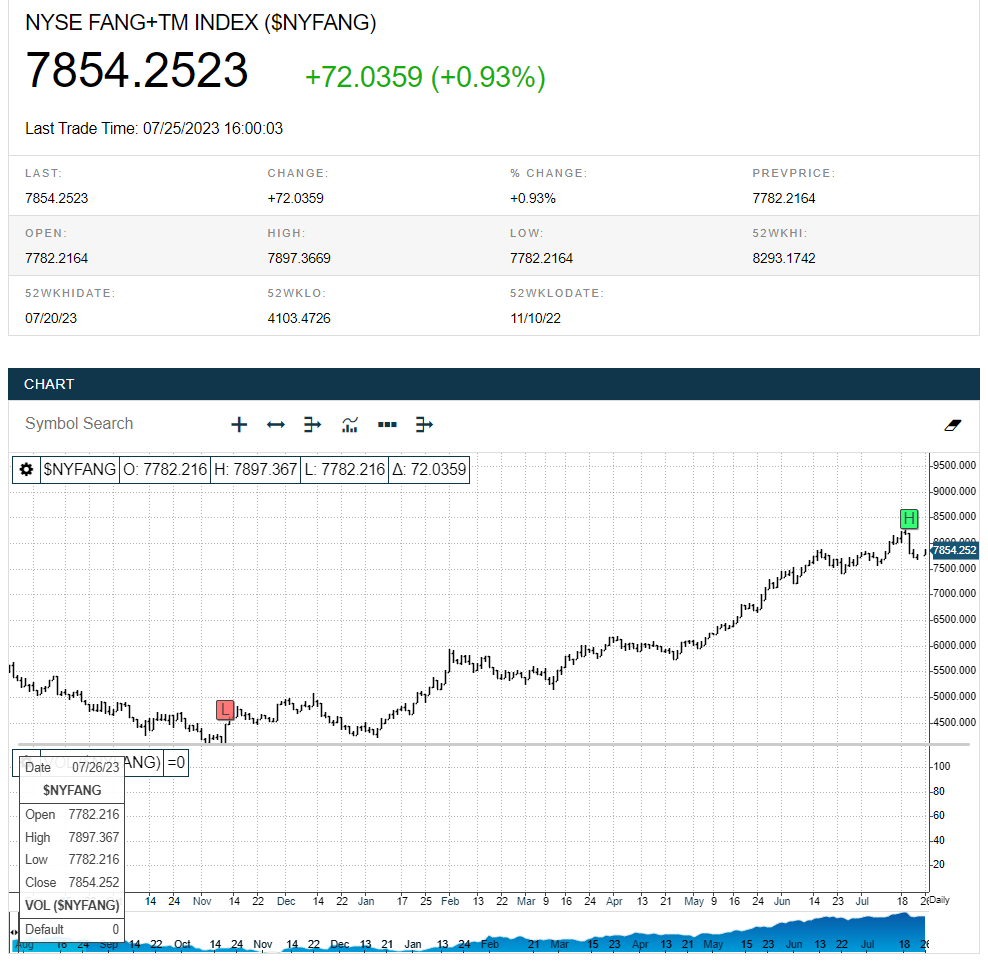Click the $NYFANG symbol label in the chart legend
Image resolution: width=988 pixels, height=966 pixels.
79,469
